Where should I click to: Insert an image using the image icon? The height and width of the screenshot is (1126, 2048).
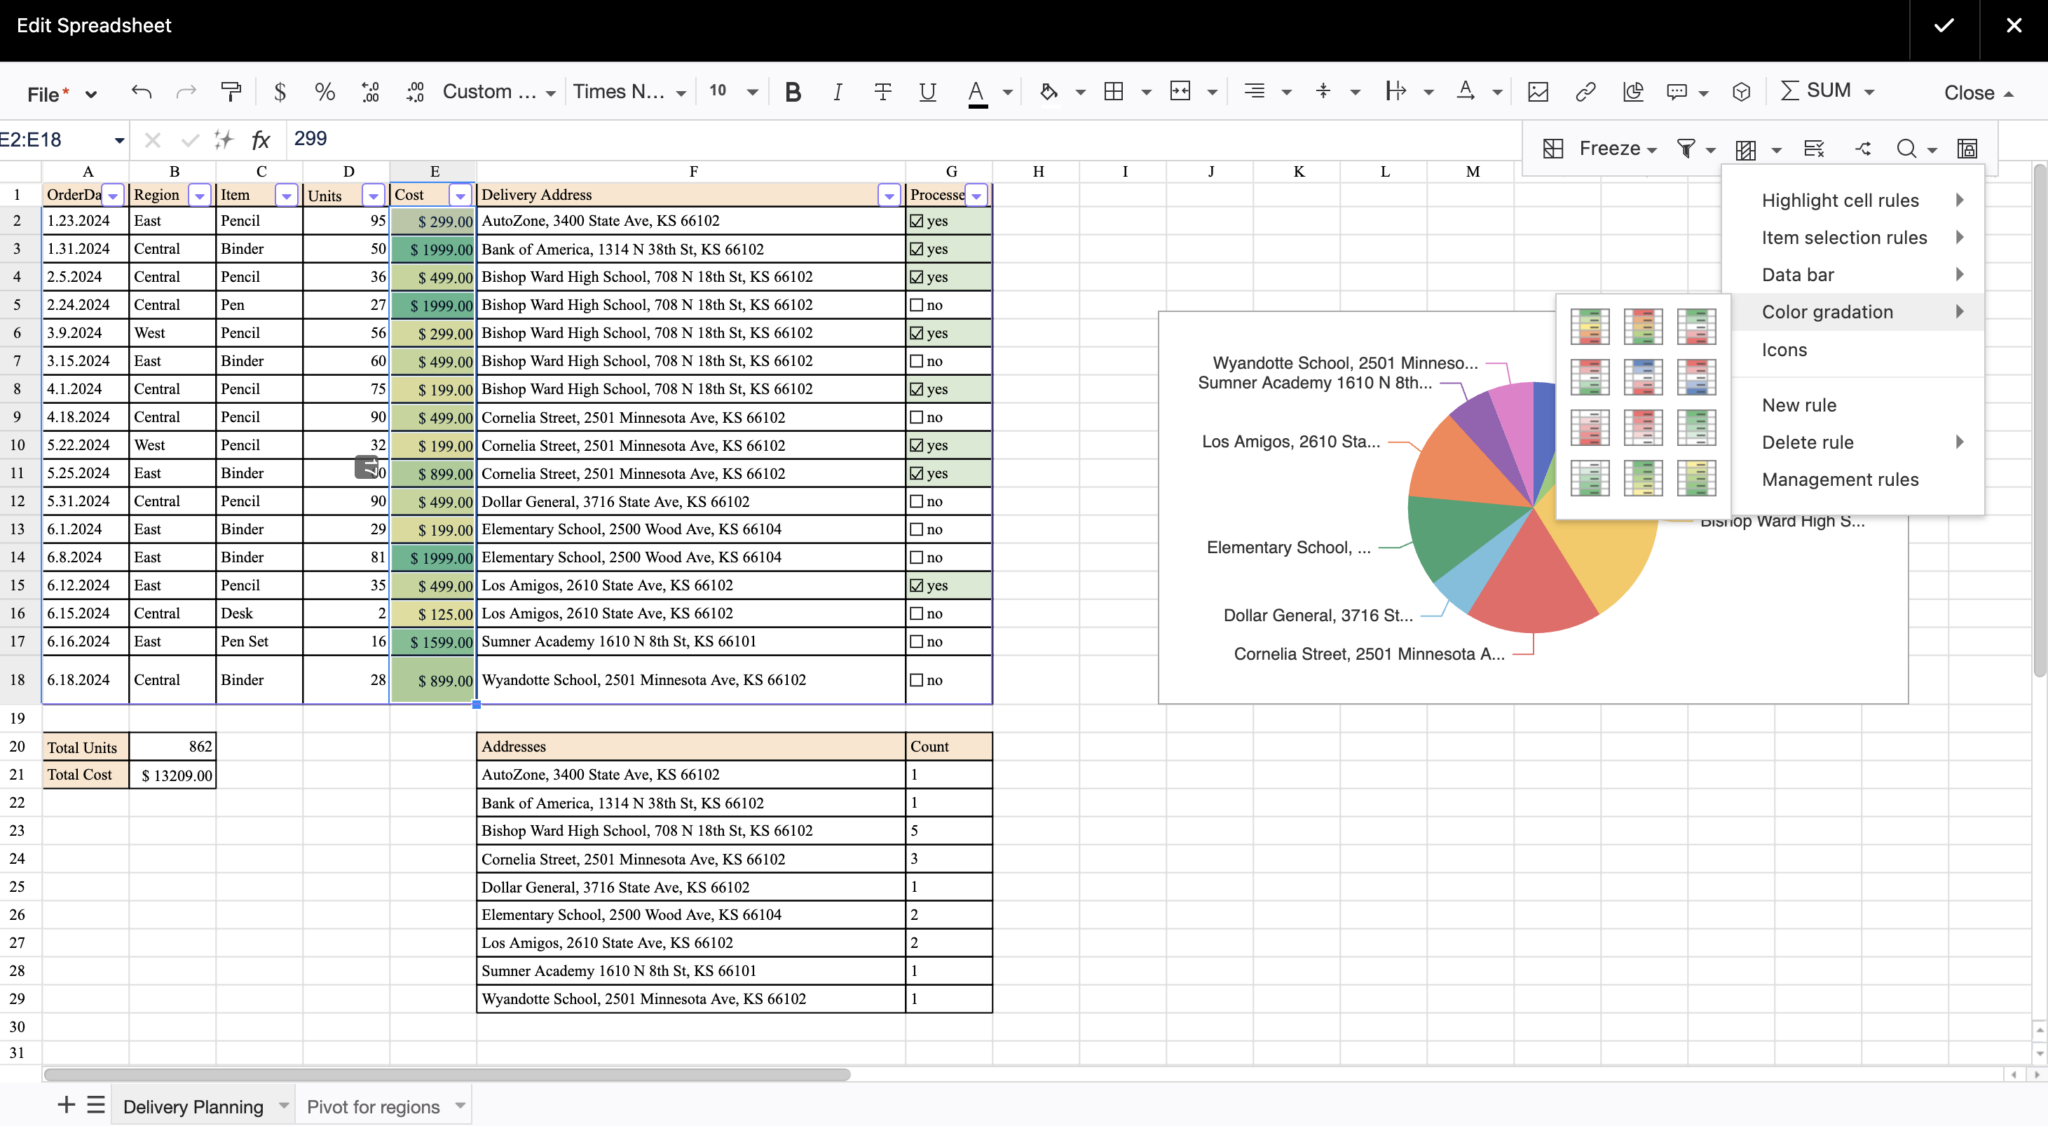(1537, 91)
